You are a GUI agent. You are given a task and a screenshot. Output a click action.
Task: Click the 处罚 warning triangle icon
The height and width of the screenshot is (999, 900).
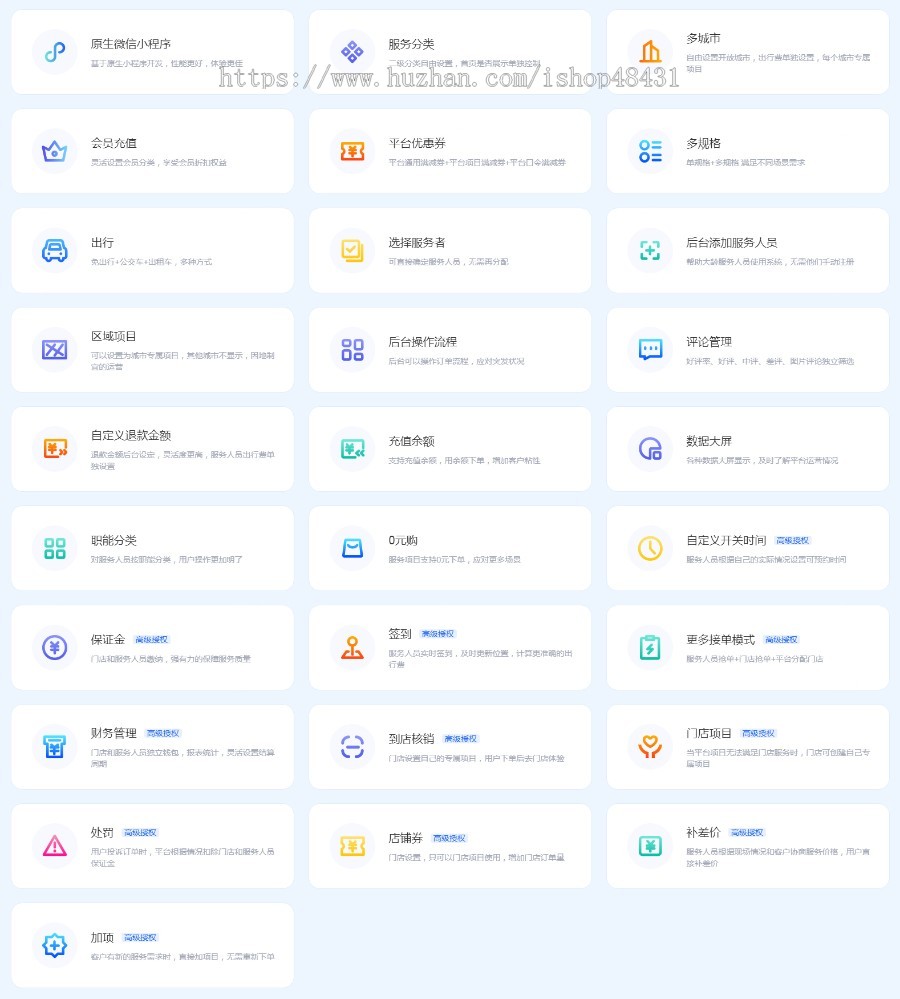coord(55,845)
